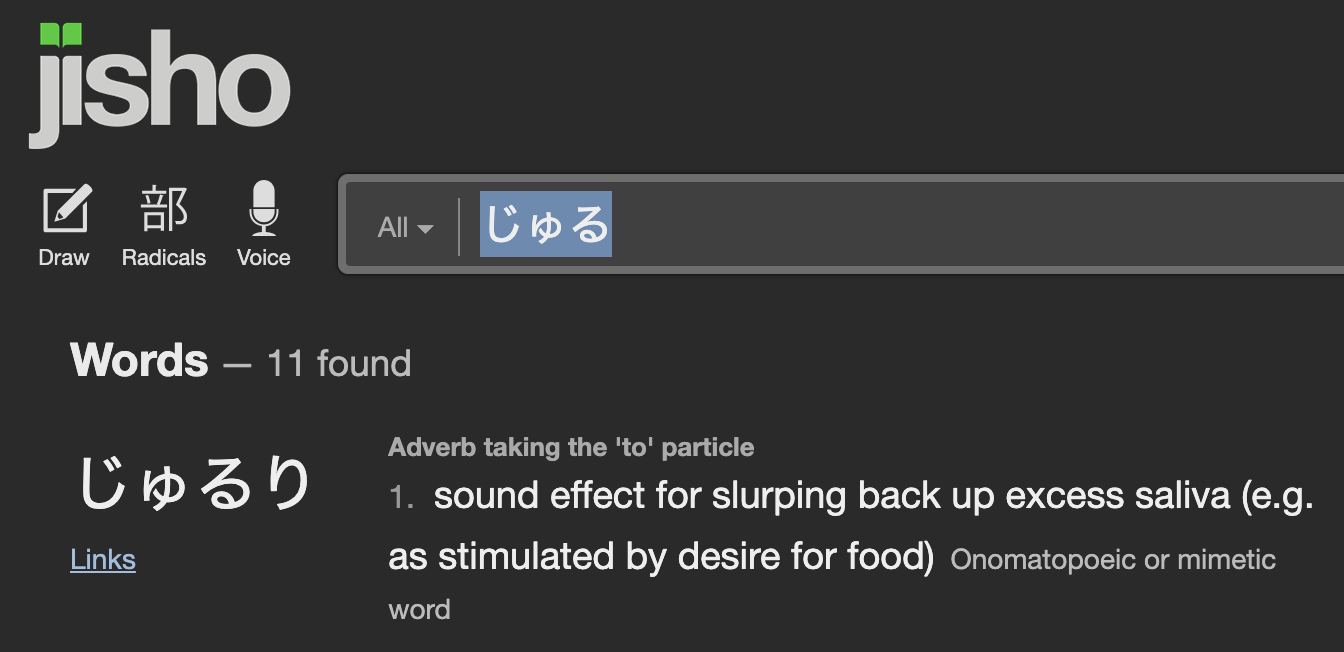The width and height of the screenshot is (1344, 652).
Task: Click the Jisho logo to go home
Action: coord(160,90)
